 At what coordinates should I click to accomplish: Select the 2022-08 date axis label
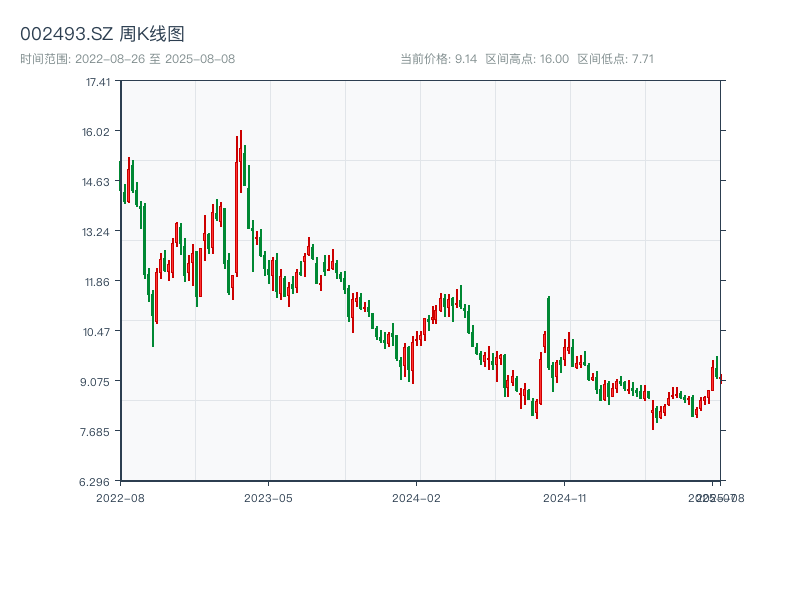coord(120,497)
